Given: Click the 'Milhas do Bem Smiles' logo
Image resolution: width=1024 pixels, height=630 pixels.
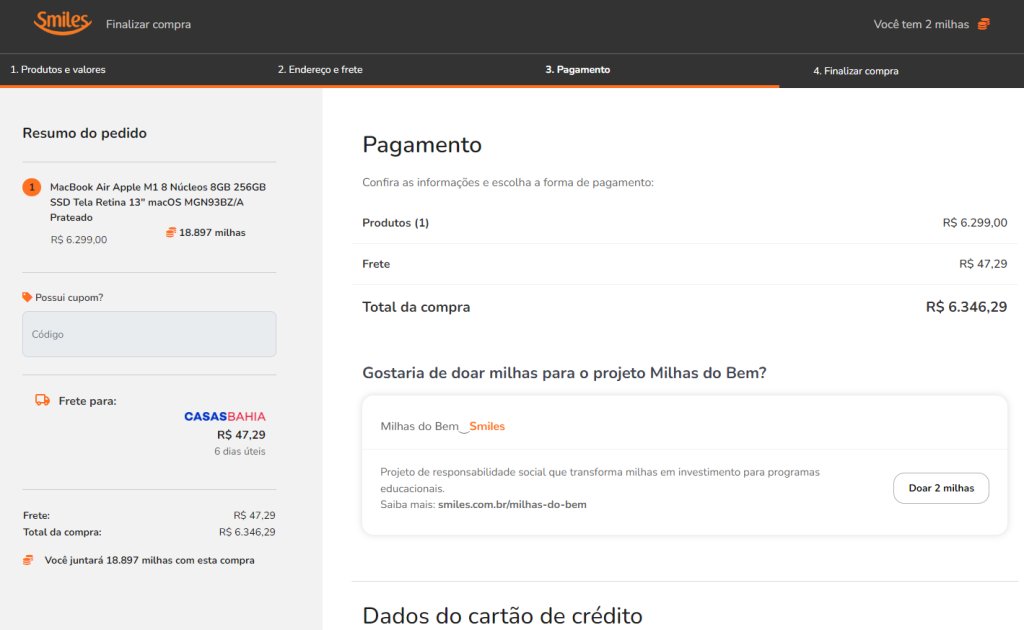Looking at the screenshot, I should click(x=443, y=426).
